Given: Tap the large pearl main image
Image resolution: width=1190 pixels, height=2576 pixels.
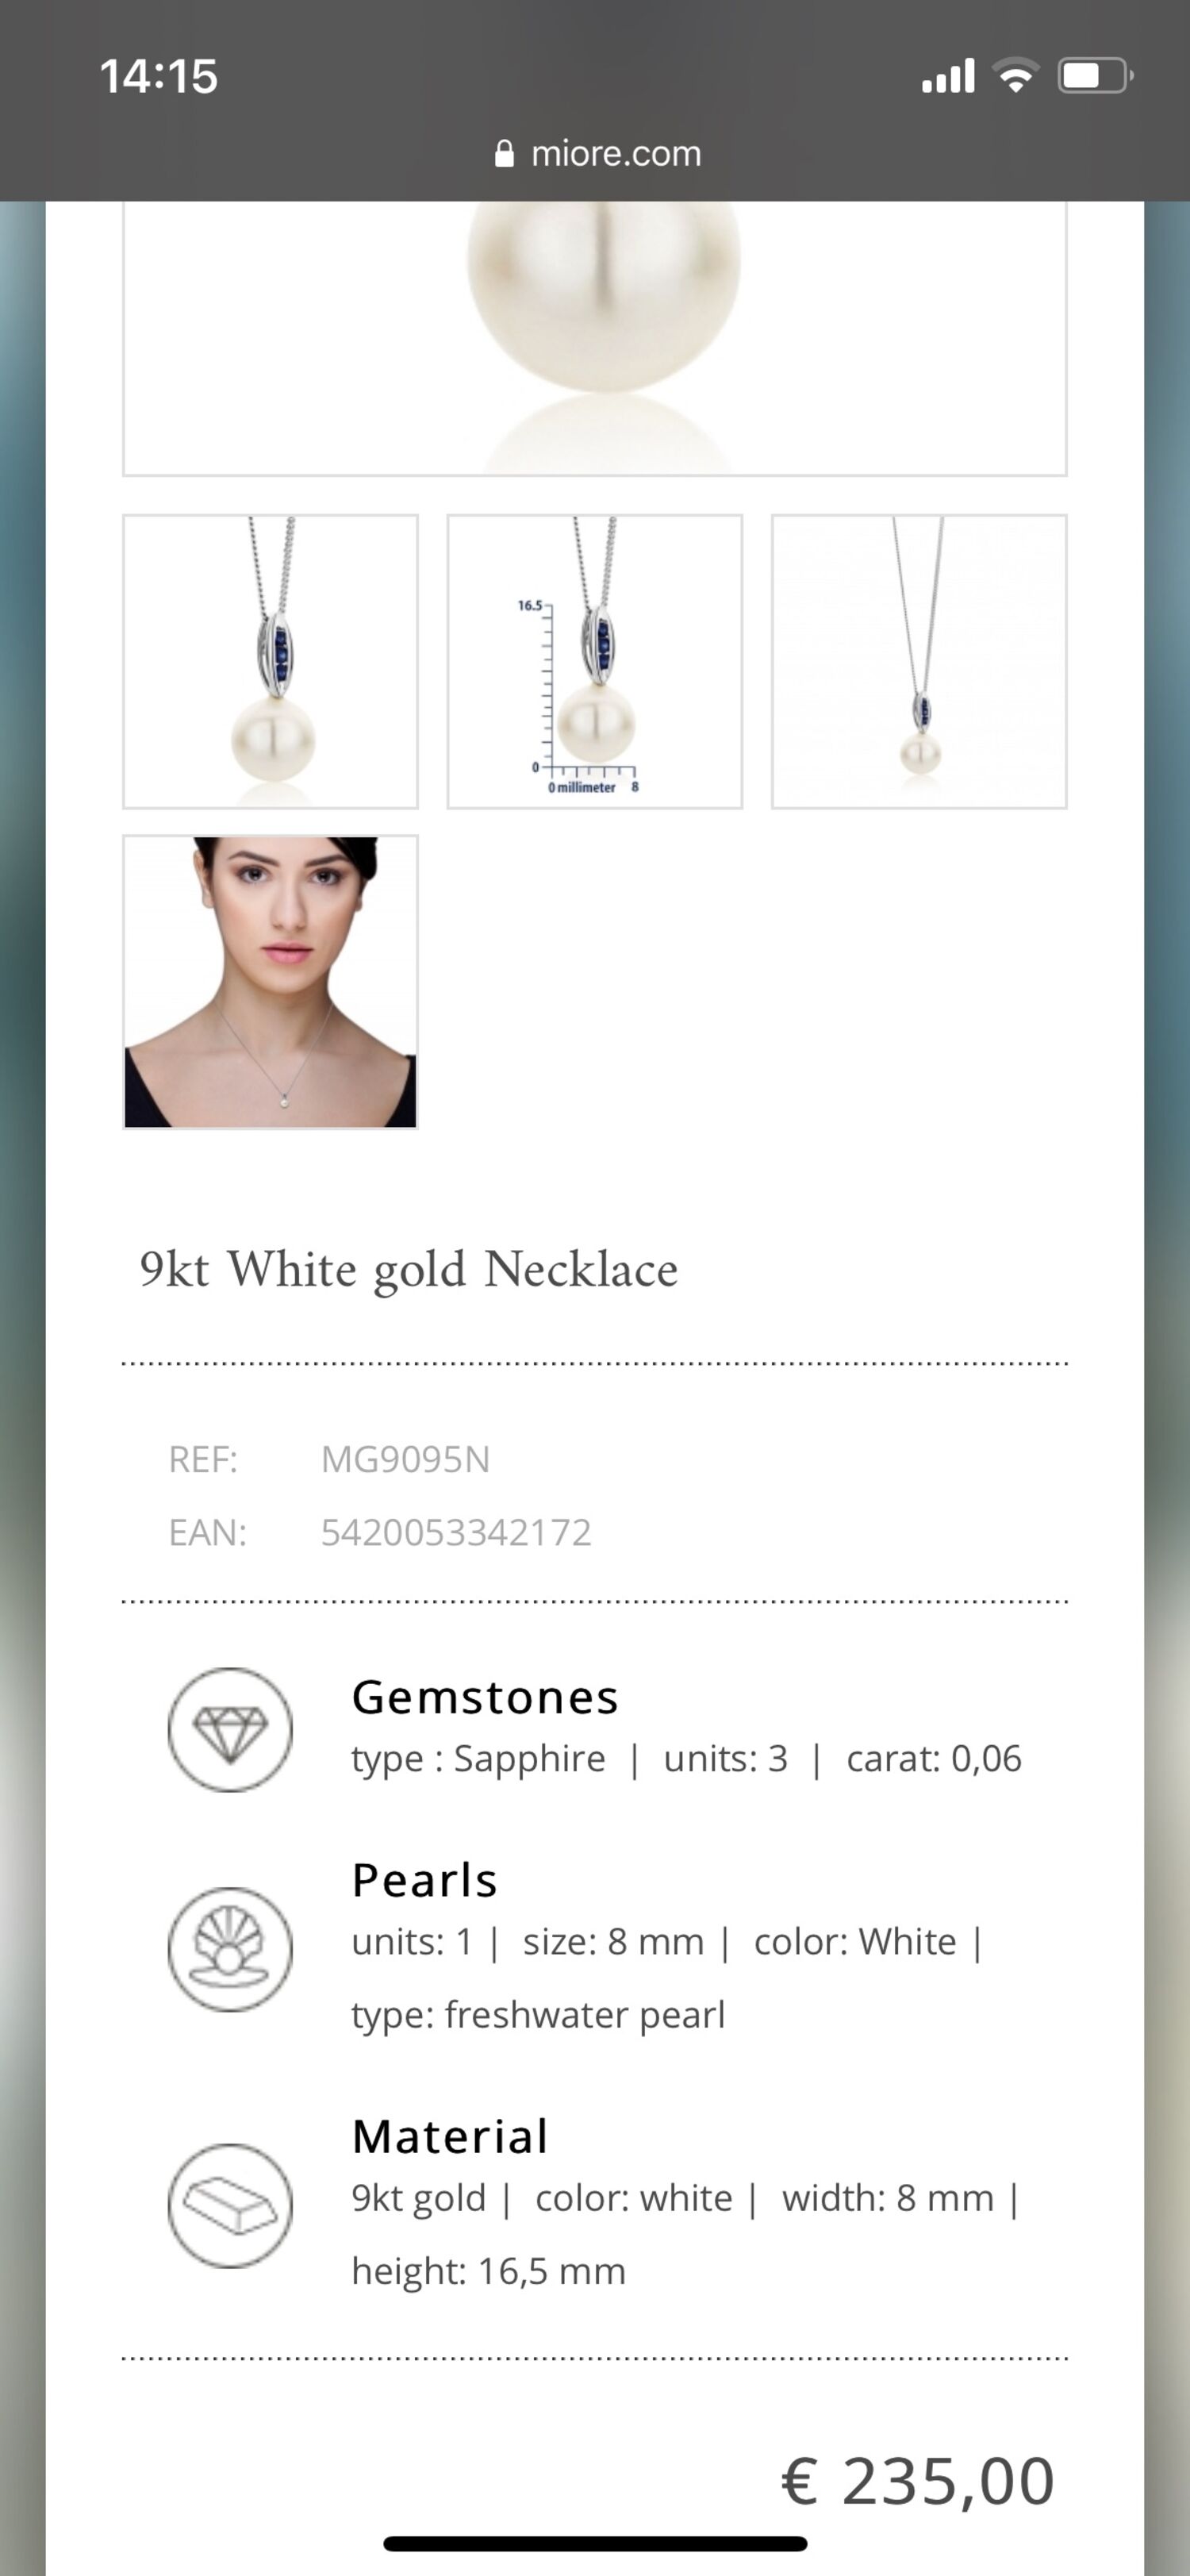Looking at the screenshot, I should [x=595, y=338].
